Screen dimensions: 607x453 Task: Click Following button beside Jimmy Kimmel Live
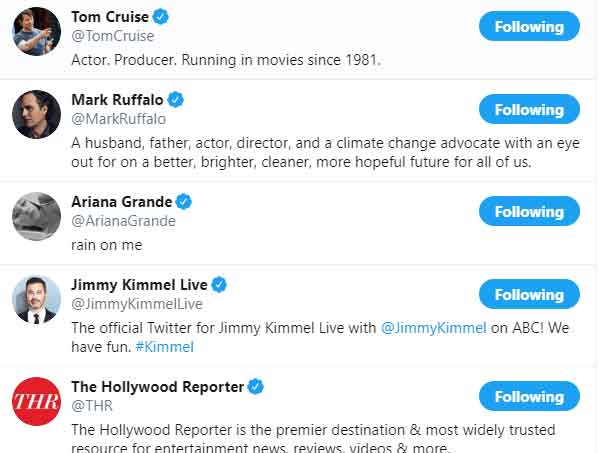tap(529, 294)
